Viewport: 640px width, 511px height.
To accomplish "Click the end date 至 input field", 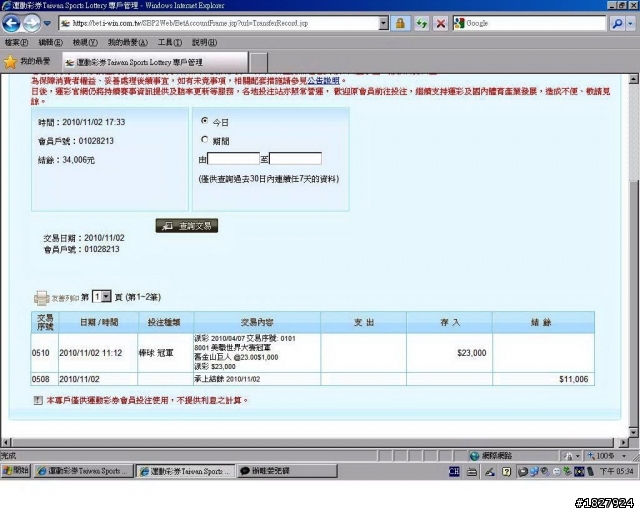I will (x=295, y=158).
